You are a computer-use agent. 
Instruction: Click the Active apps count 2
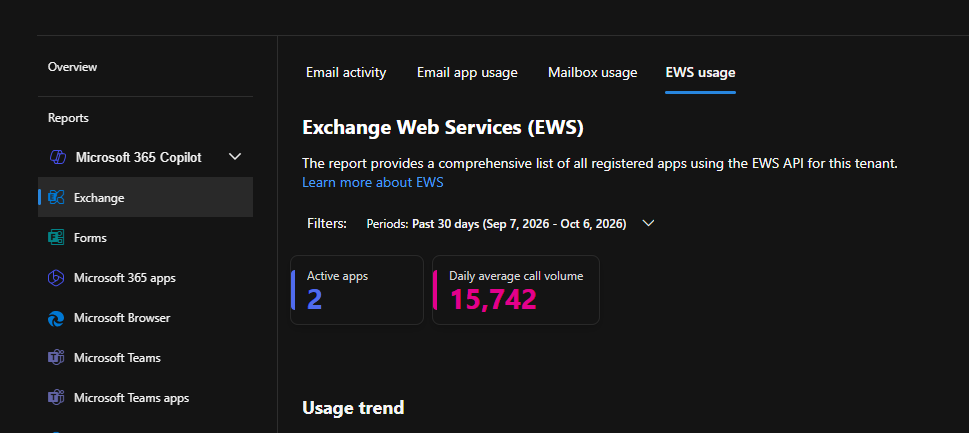[x=315, y=299]
